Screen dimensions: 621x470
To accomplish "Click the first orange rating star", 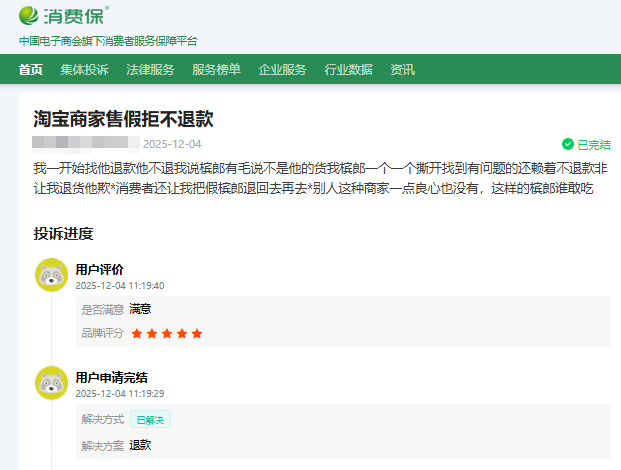I will tap(137, 333).
